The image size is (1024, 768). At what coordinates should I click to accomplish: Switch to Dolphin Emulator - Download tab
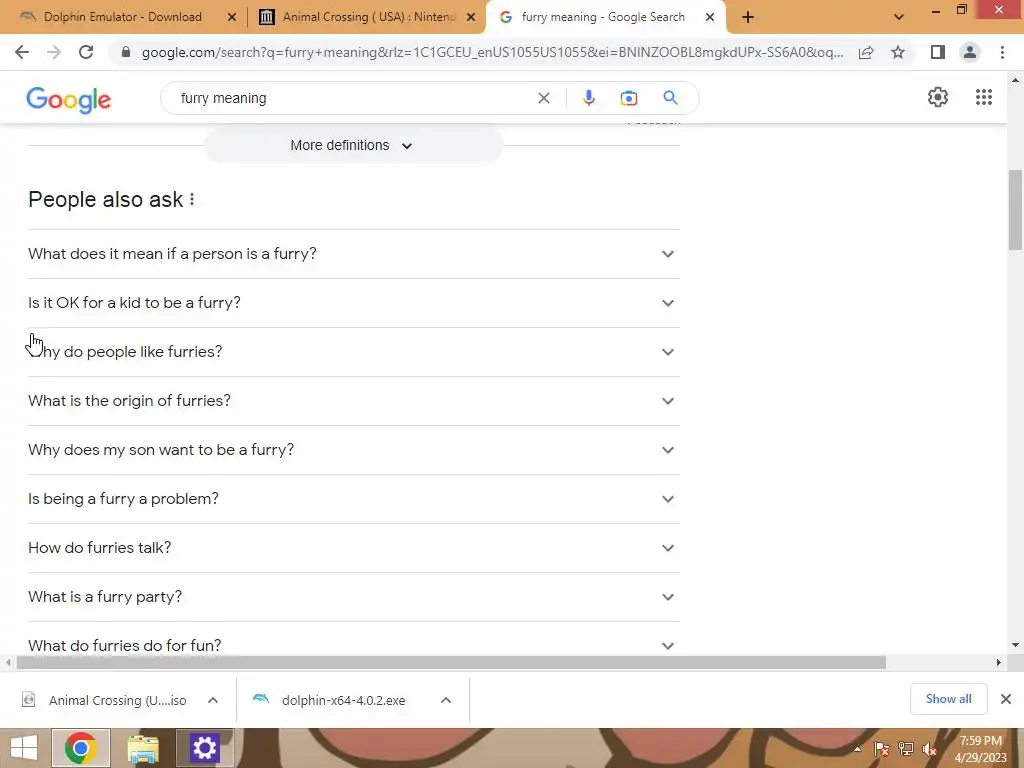pyautogui.click(x=121, y=17)
